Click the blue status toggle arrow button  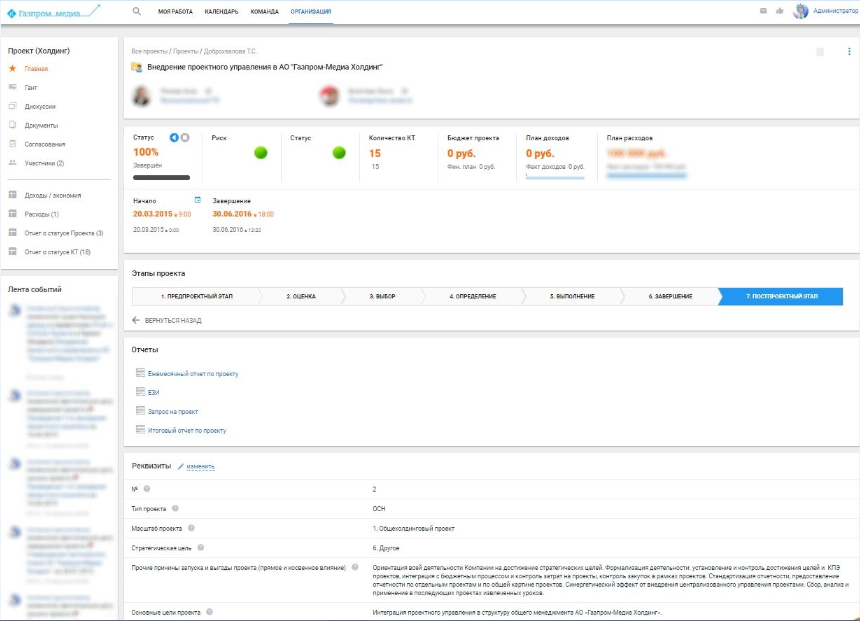point(174,138)
